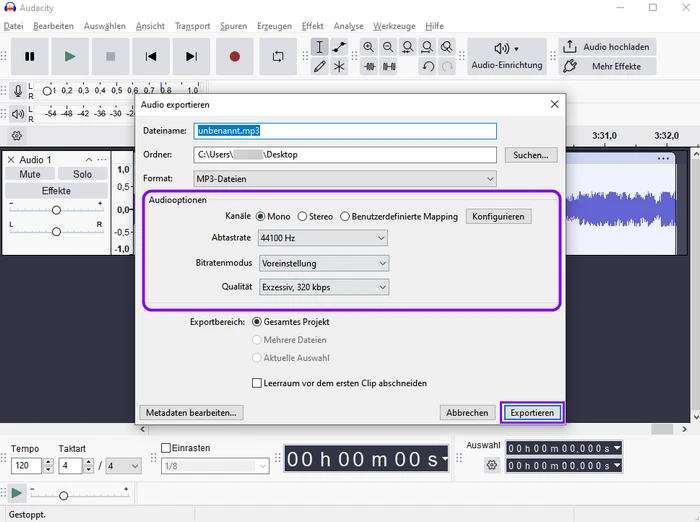This screenshot has width=700, height=522.
Task: Open the Datei menu
Action: pyautogui.click(x=13, y=26)
